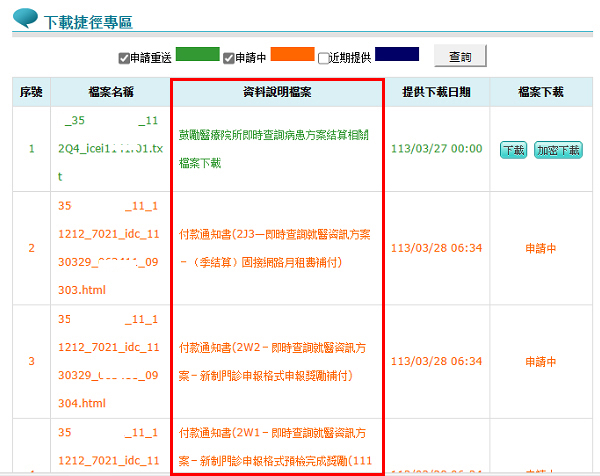Click the 檔案名稱 column header
The height and width of the screenshot is (476, 600).
click(110, 92)
